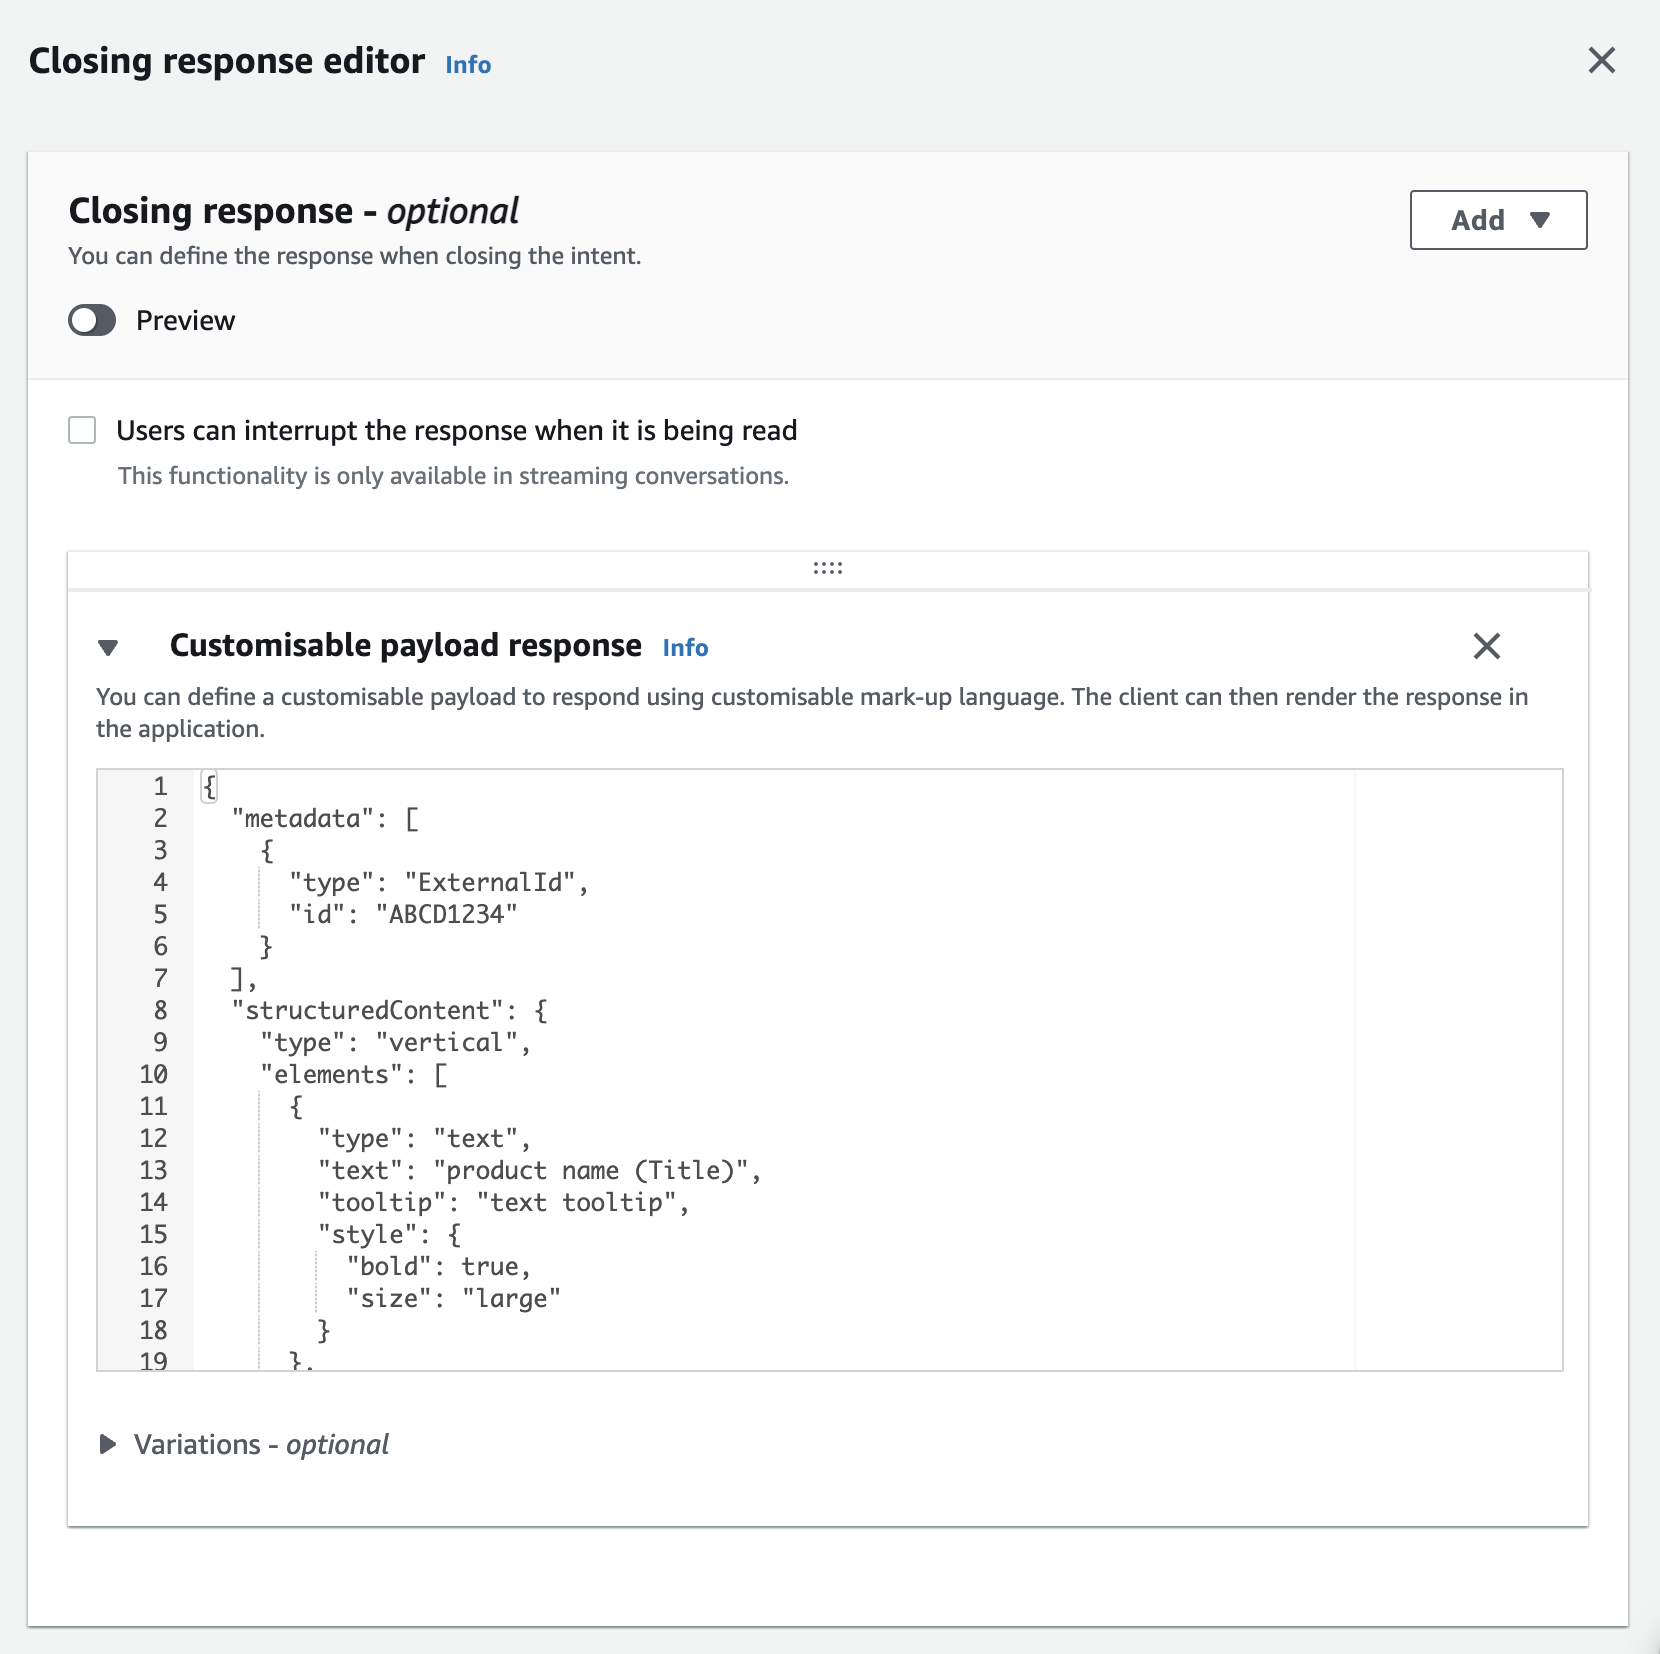Toggle the Preview switch
Viewport: 1660px width, 1654px height.
[92, 321]
